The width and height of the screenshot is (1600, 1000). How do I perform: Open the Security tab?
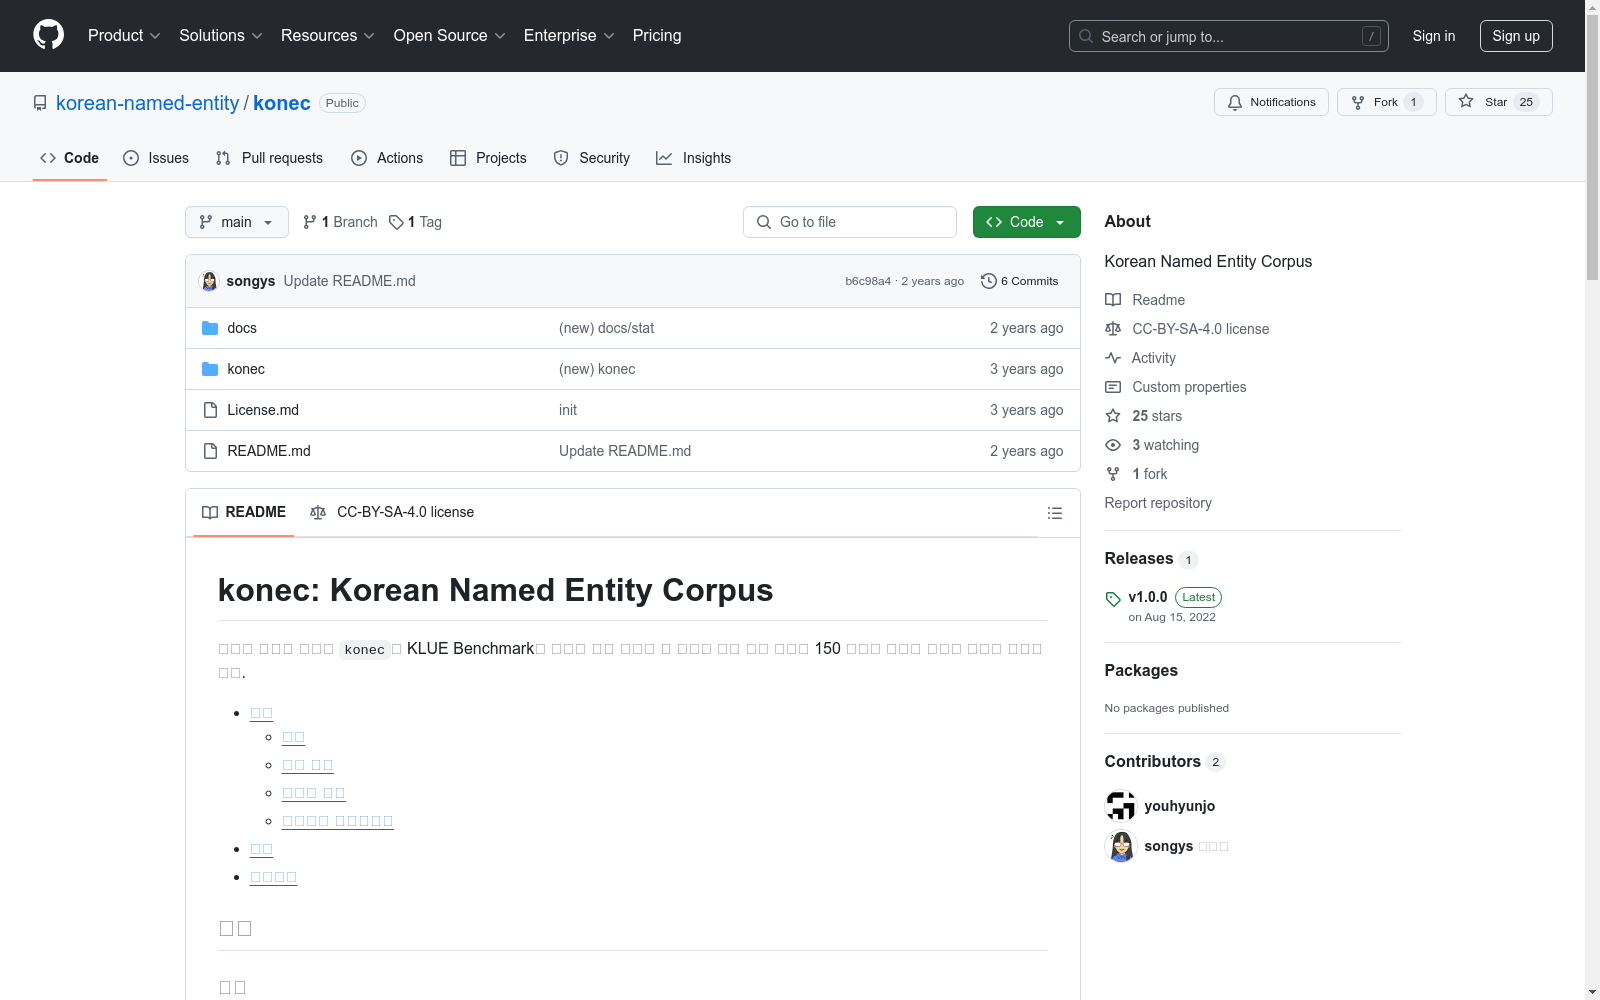(x=592, y=158)
